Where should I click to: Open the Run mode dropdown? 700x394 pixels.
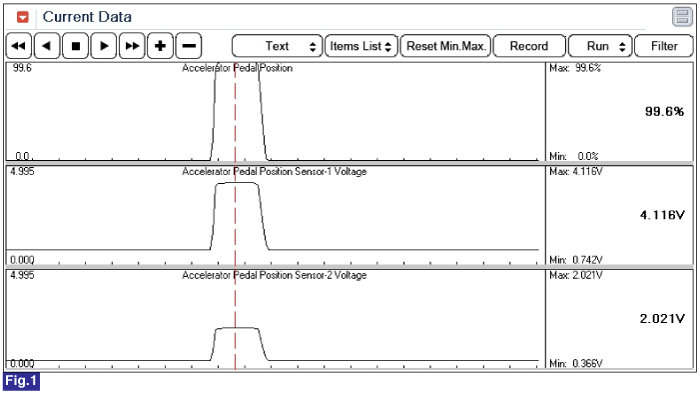click(x=600, y=46)
